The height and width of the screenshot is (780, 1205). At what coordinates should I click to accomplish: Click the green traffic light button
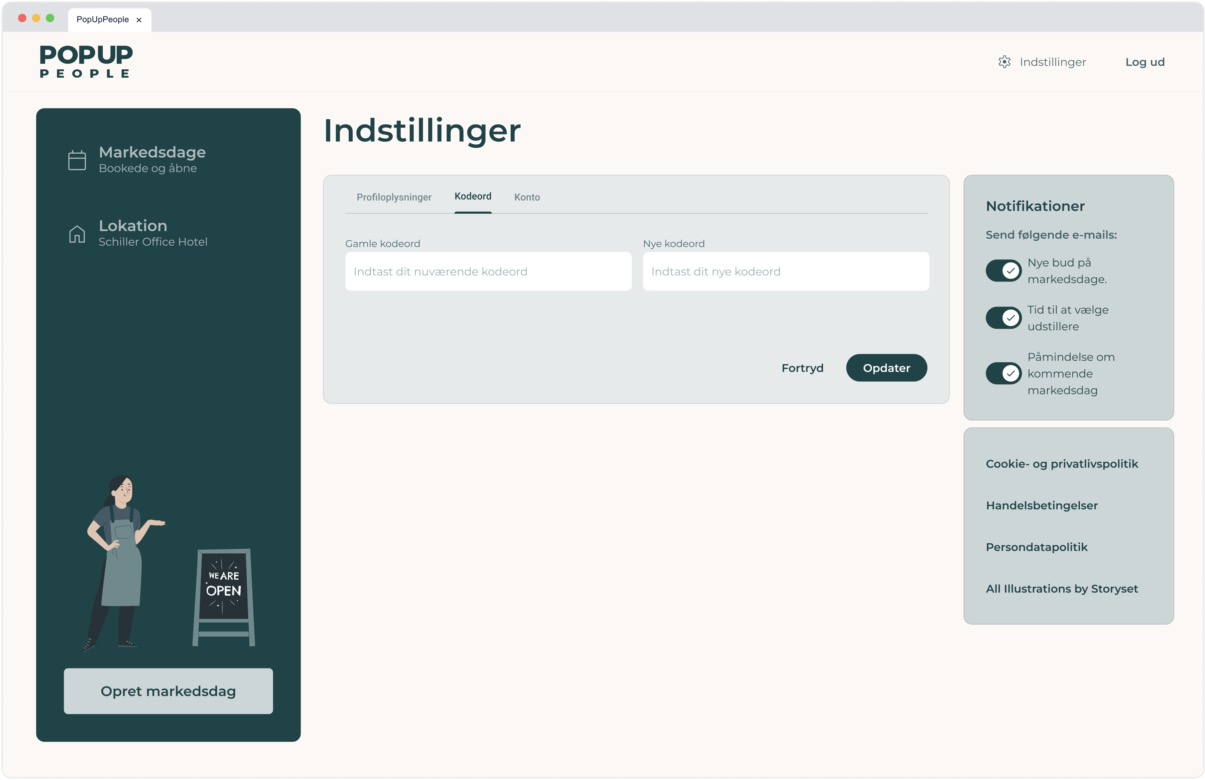[x=50, y=17]
